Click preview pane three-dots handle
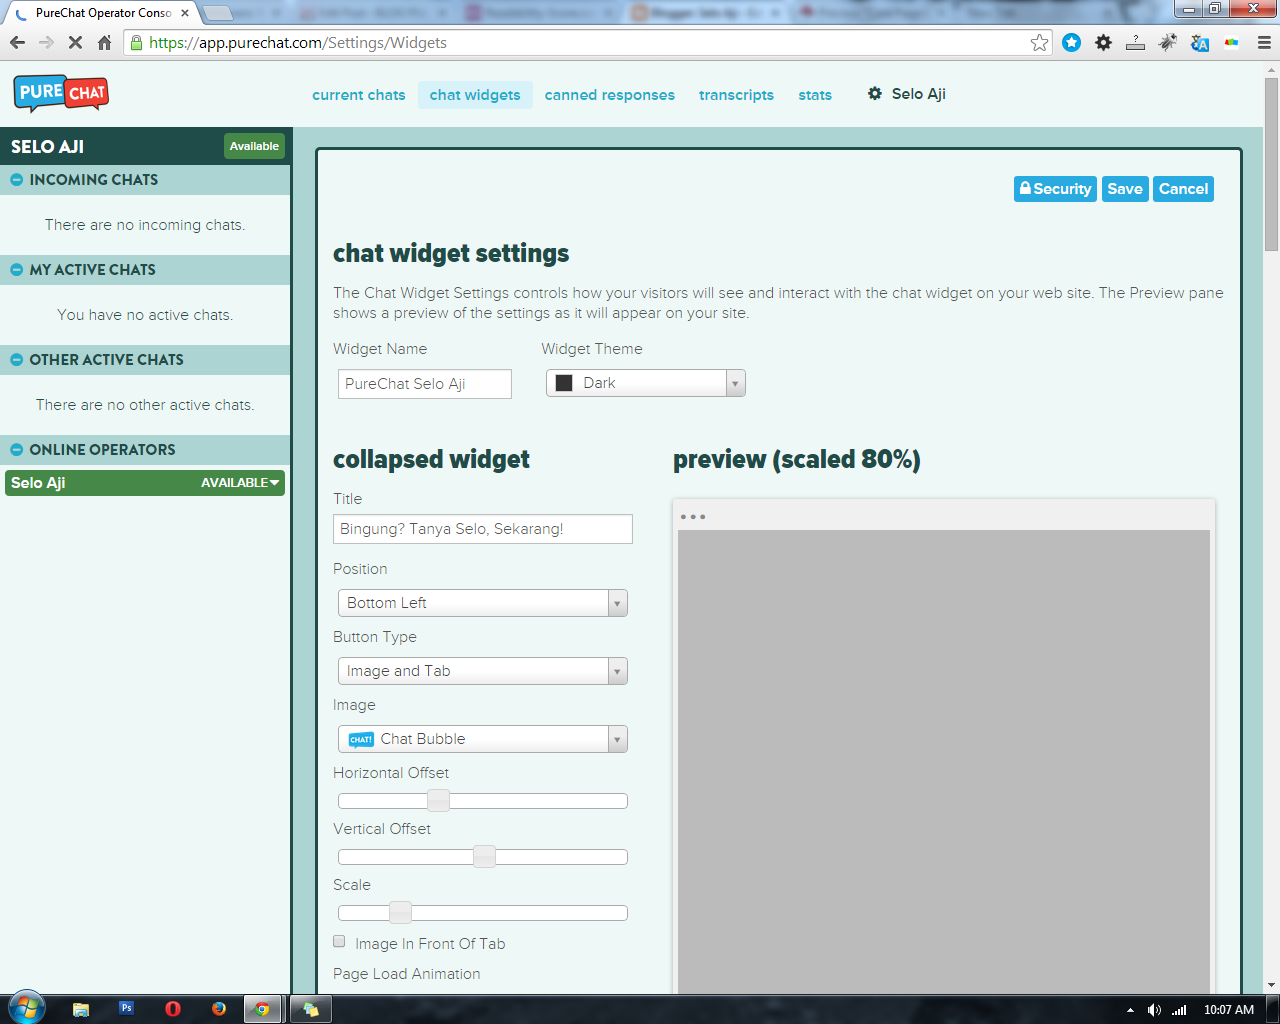Viewport: 1280px width, 1024px height. [x=692, y=517]
